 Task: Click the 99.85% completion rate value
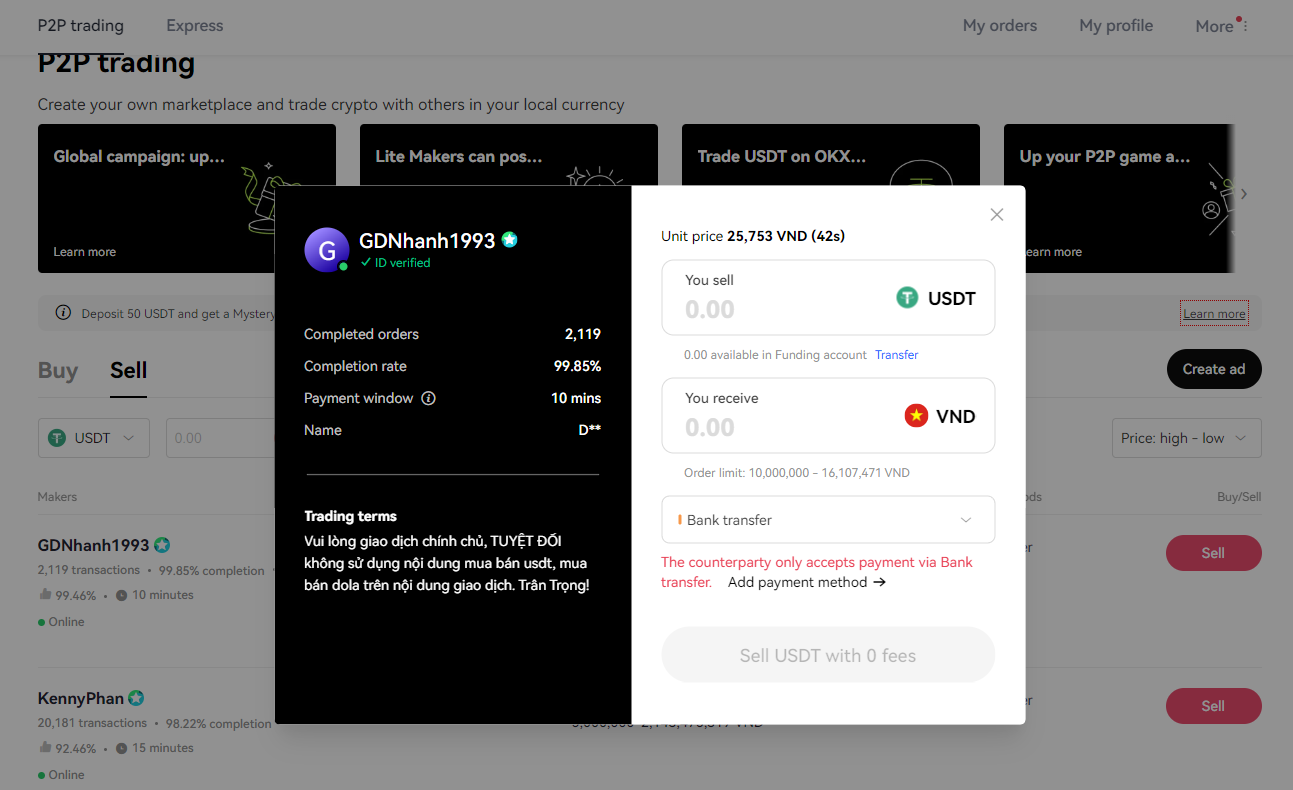click(577, 366)
